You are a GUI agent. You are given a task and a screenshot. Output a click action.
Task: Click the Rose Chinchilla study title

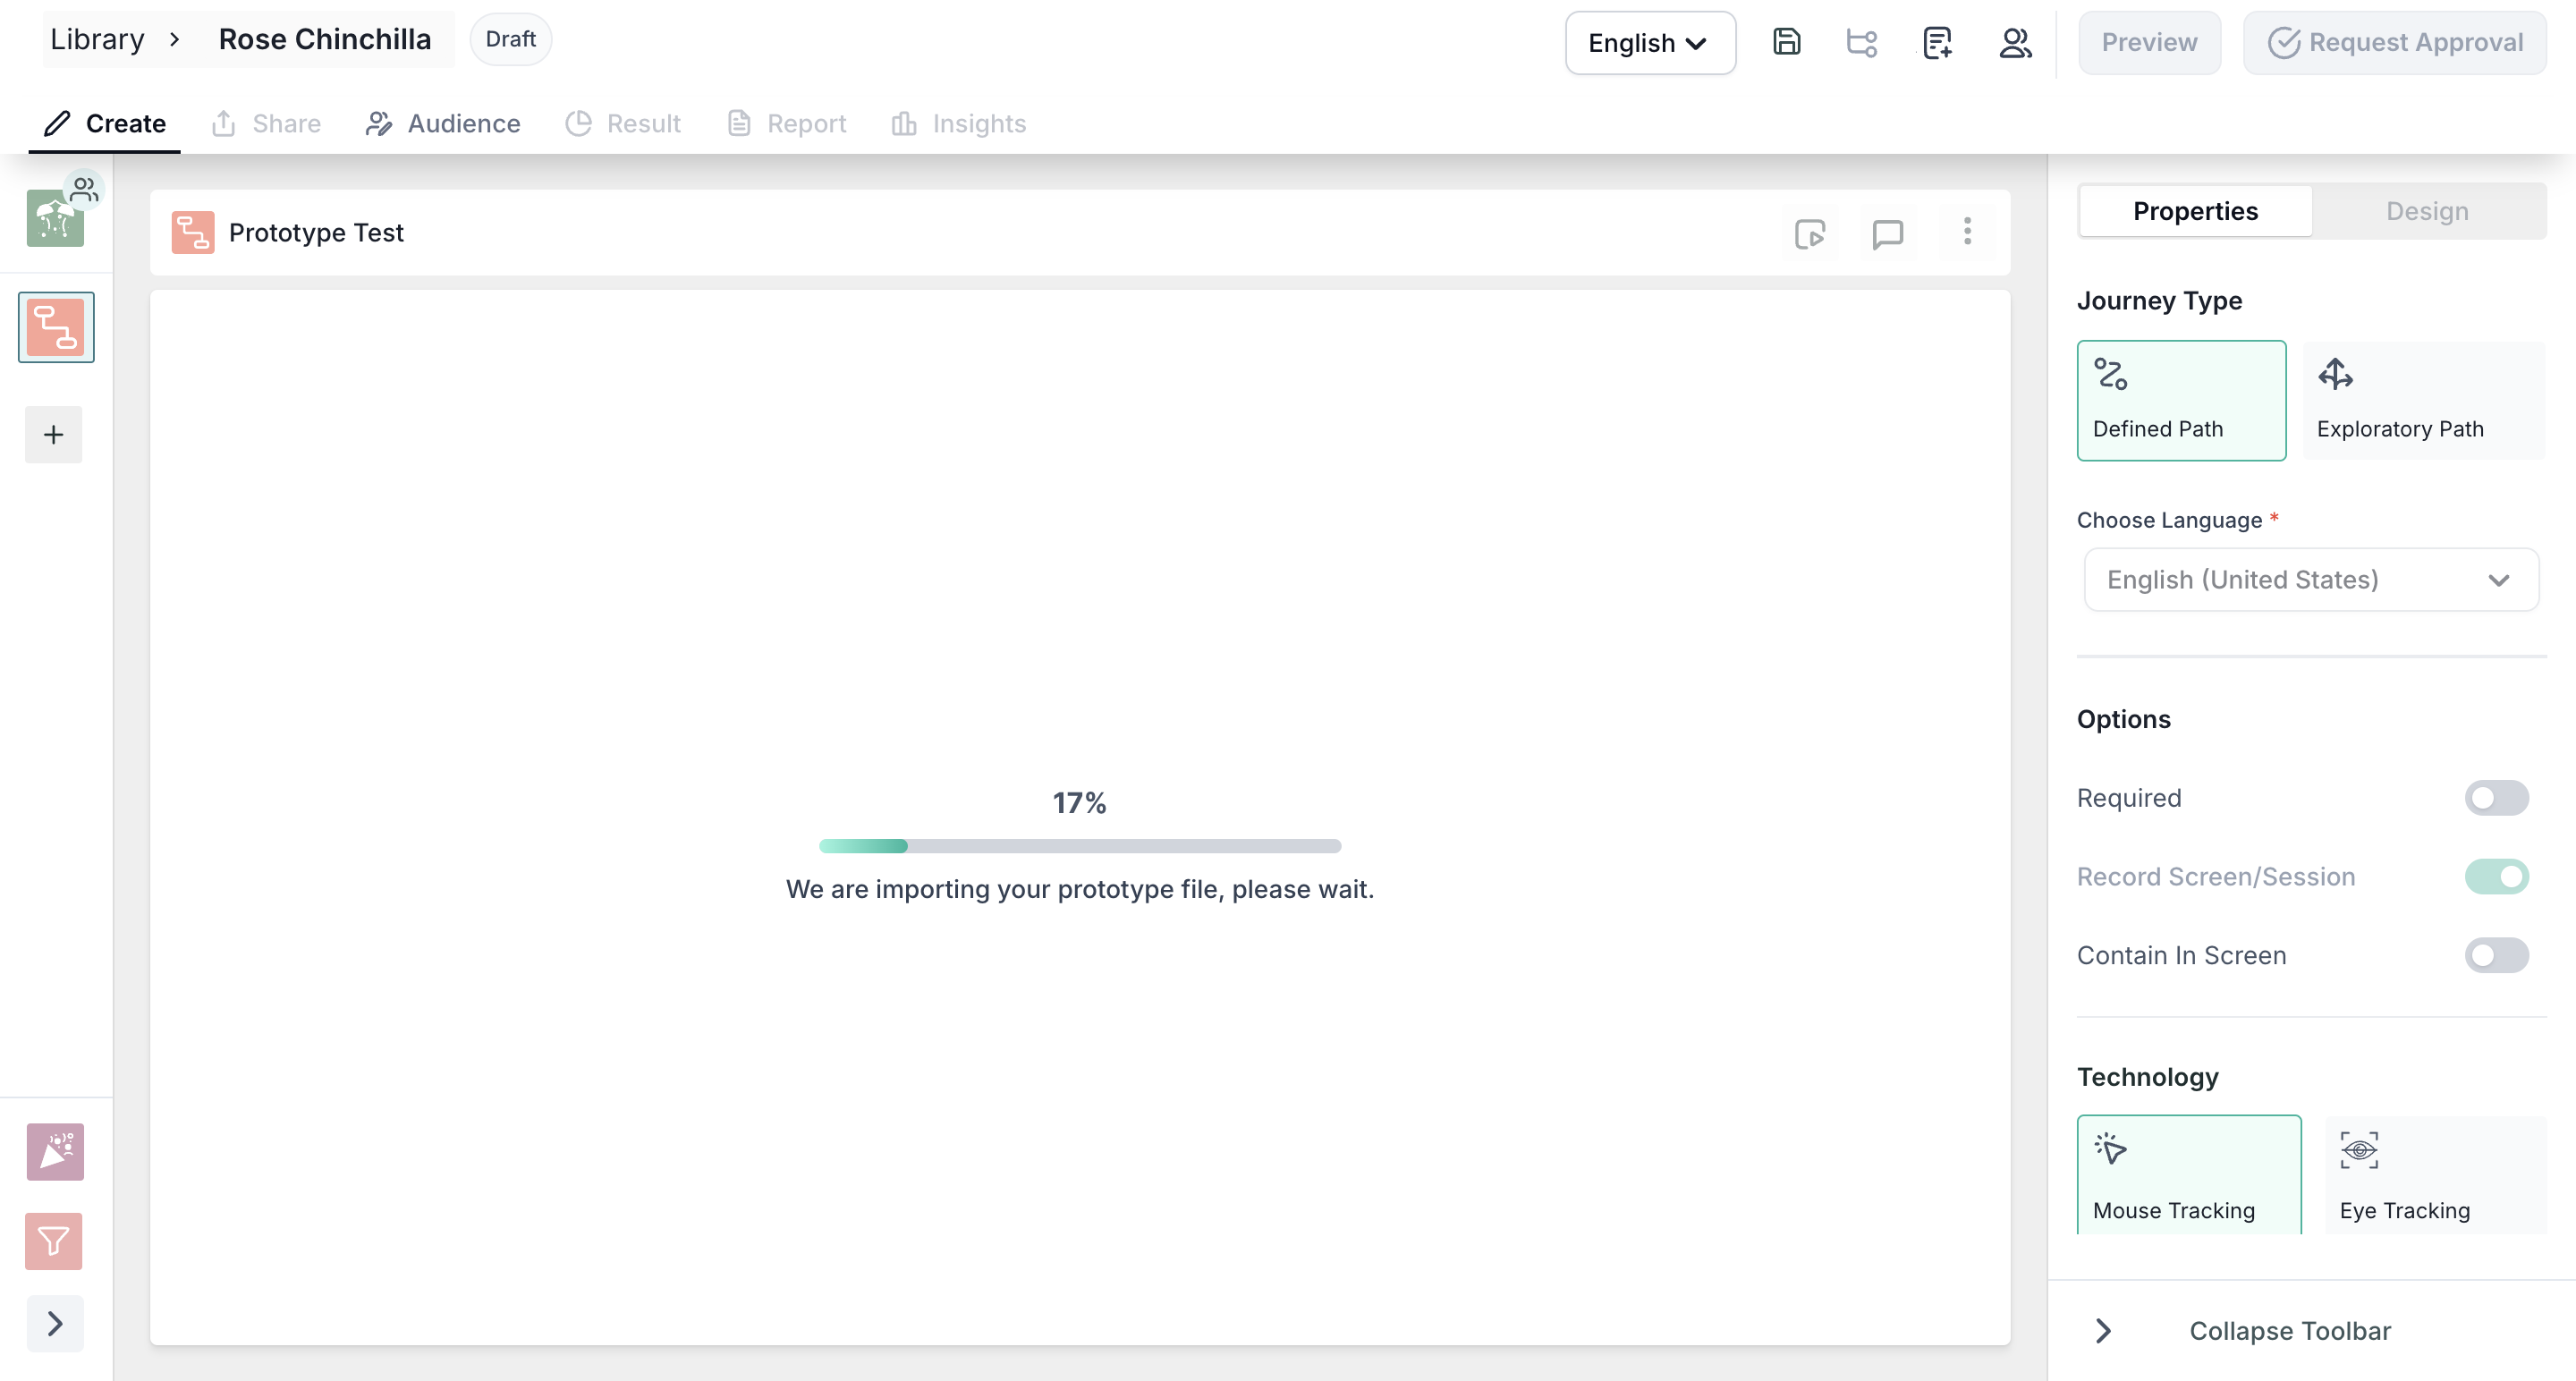pos(325,39)
